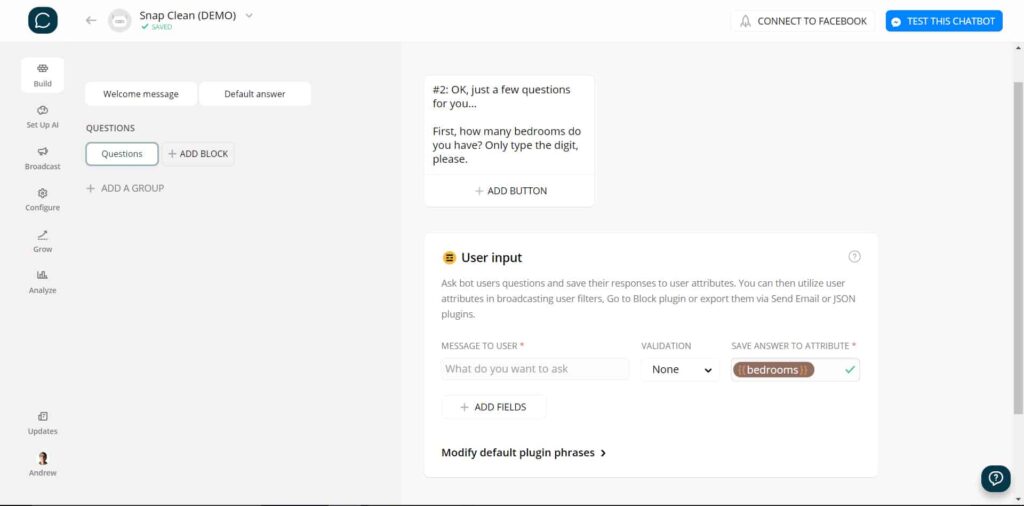
Task: Click the Test This Chatbot button
Action: [x=943, y=21]
